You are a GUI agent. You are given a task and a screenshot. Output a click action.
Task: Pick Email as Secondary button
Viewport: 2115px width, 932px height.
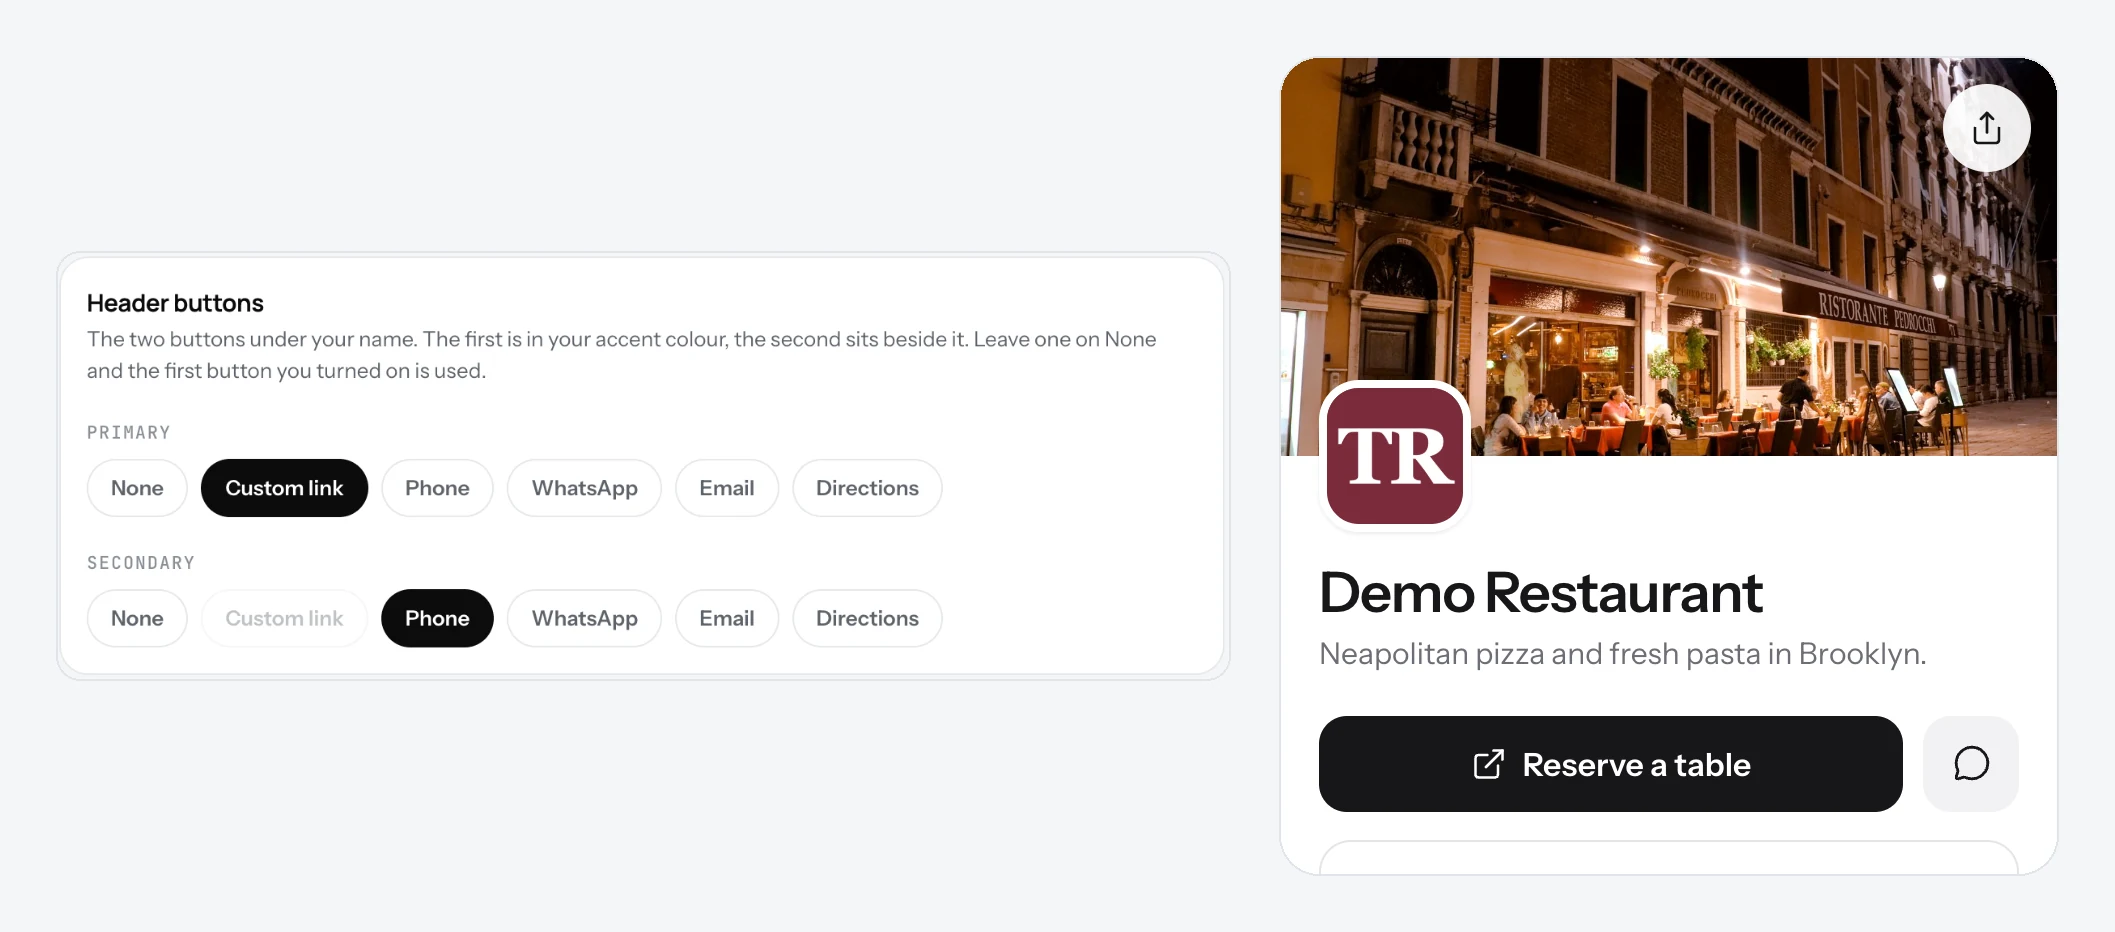tap(727, 618)
